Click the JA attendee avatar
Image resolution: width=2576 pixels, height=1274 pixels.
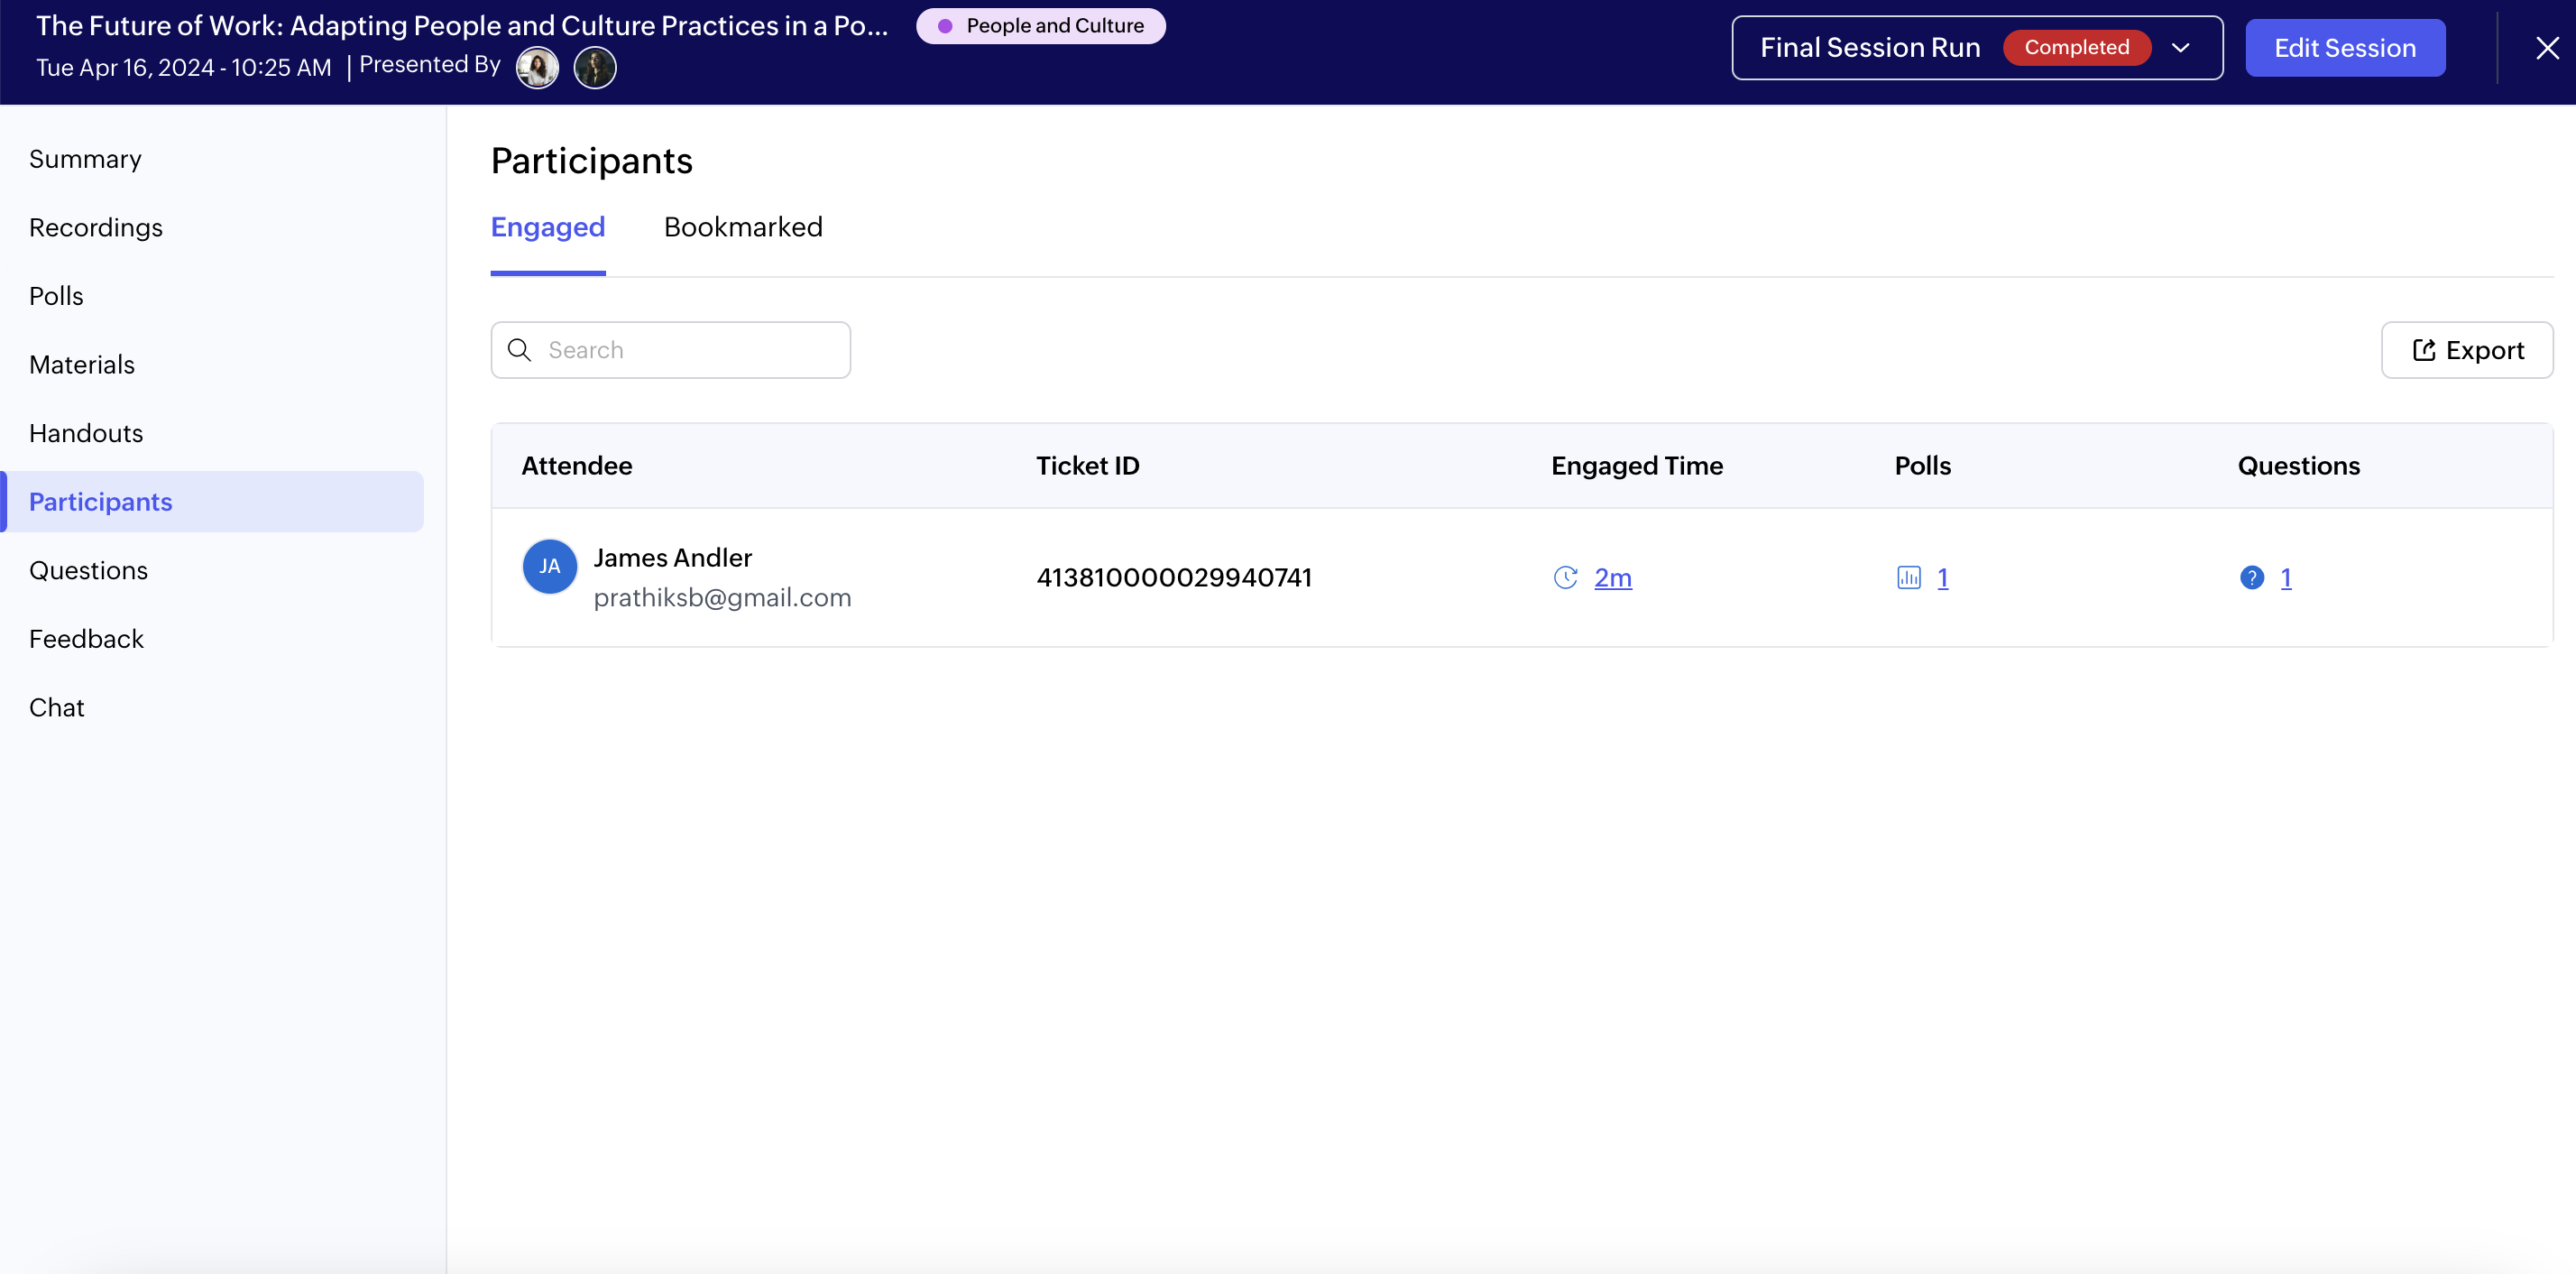(x=549, y=566)
